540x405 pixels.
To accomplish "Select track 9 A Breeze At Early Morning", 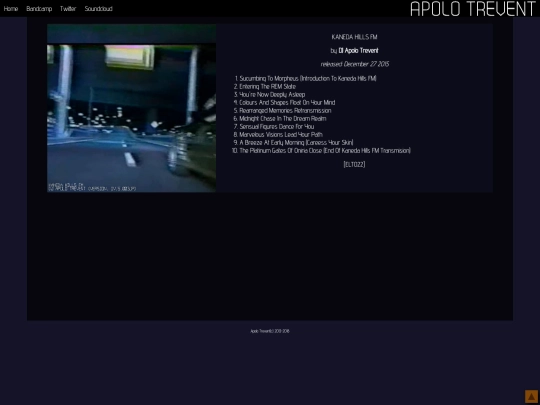I will (x=297, y=143).
